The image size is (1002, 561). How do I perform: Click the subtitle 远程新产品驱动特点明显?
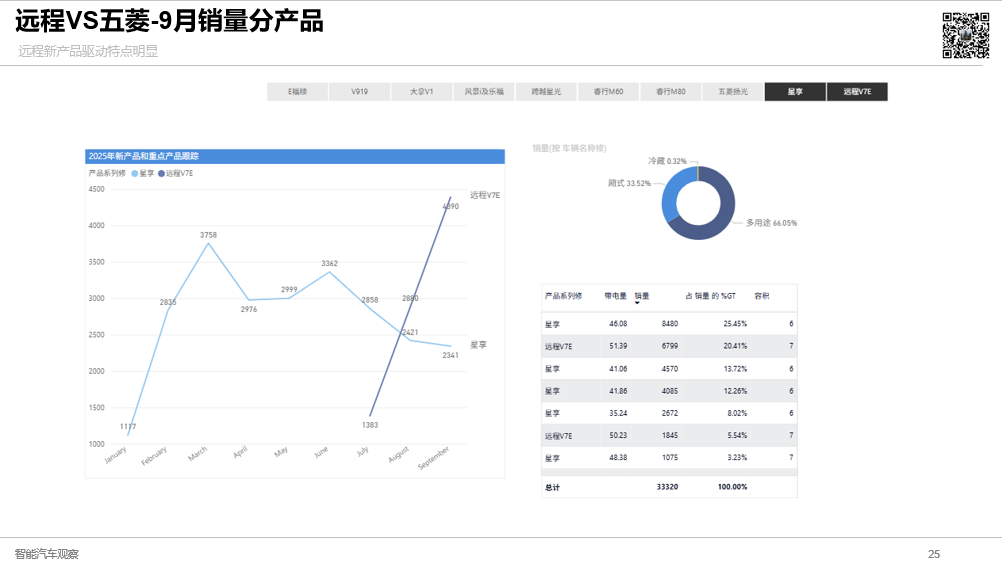(x=88, y=51)
